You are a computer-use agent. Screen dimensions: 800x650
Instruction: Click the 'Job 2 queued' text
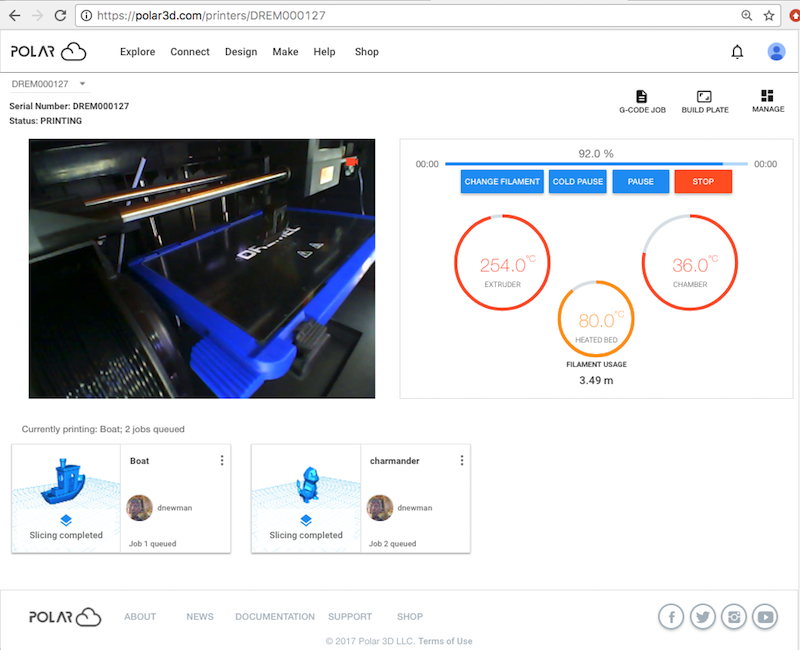tap(392, 544)
